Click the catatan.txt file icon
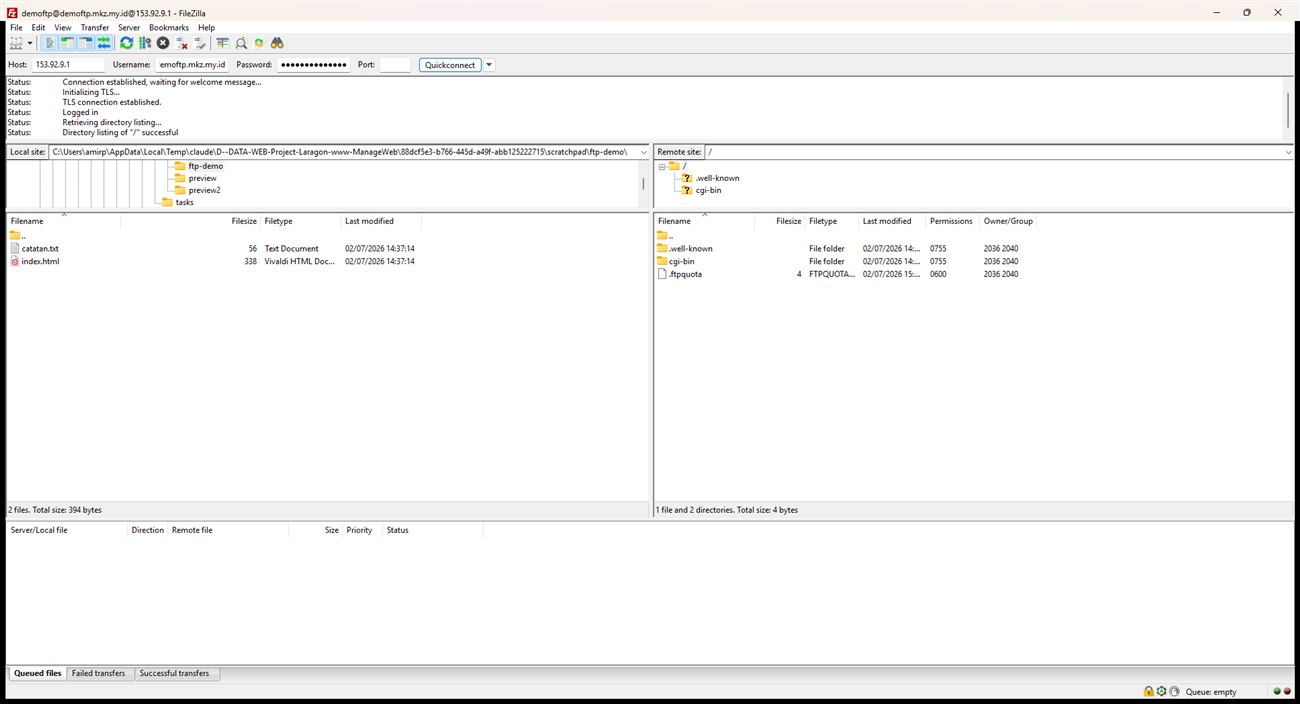1300x704 pixels. [x=14, y=248]
